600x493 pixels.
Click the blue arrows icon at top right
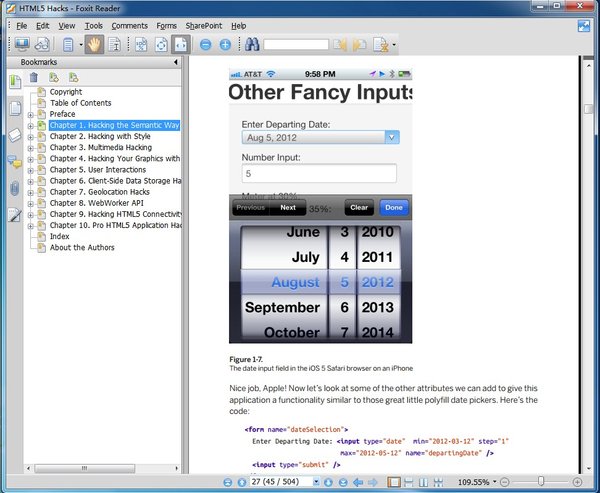pos(584,26)
